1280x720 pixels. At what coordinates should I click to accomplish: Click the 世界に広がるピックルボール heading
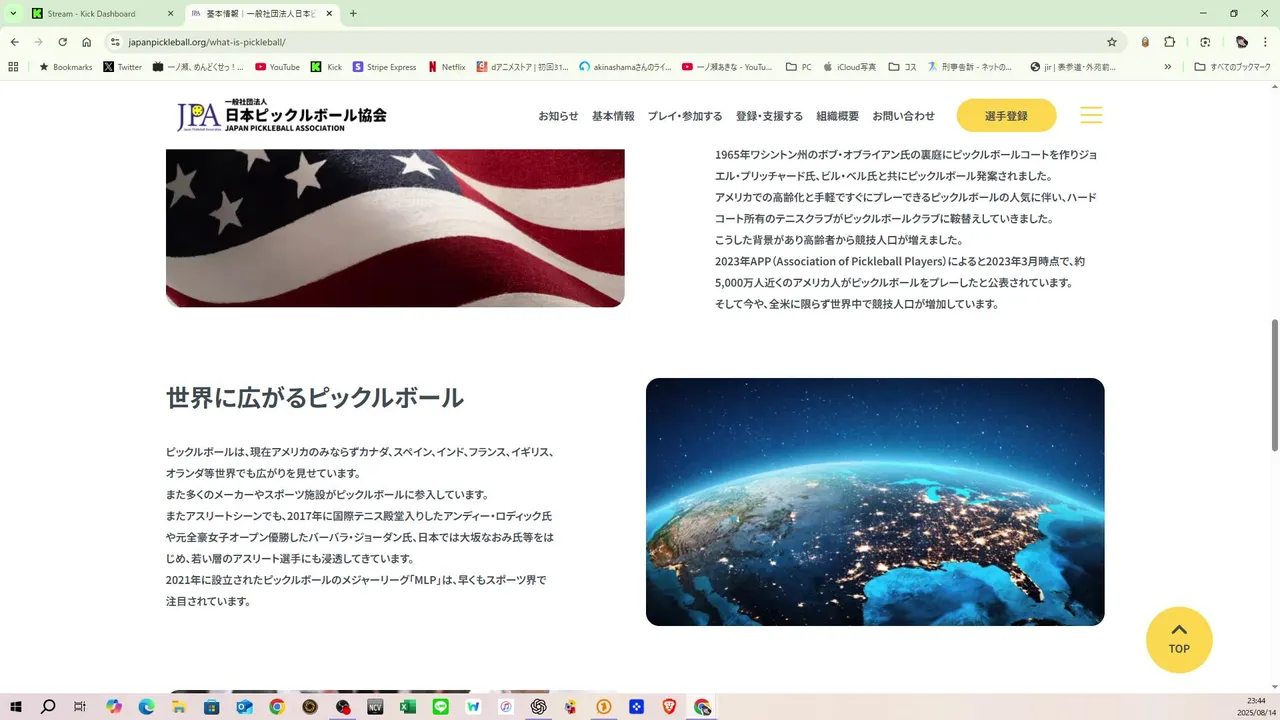315,397
